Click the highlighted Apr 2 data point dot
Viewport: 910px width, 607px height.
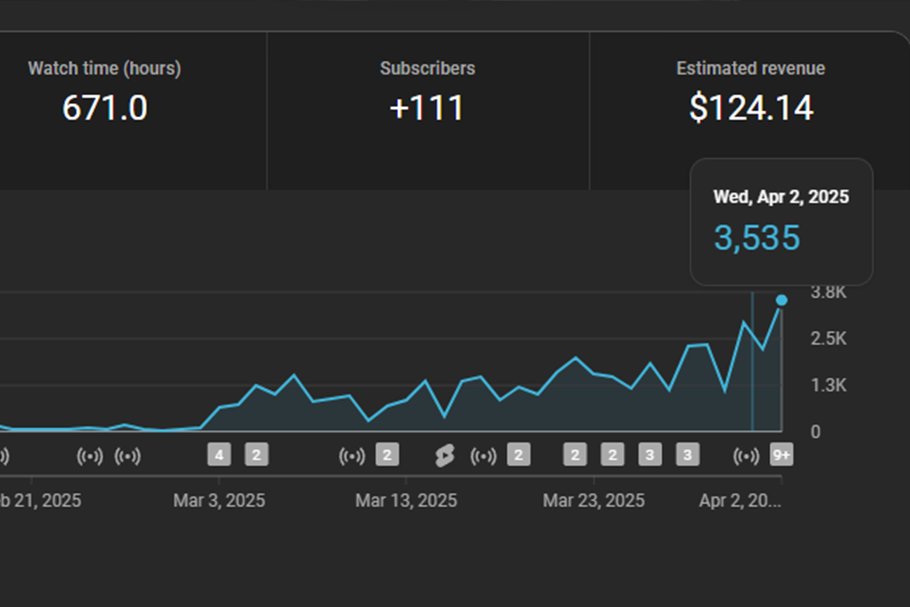781,300
